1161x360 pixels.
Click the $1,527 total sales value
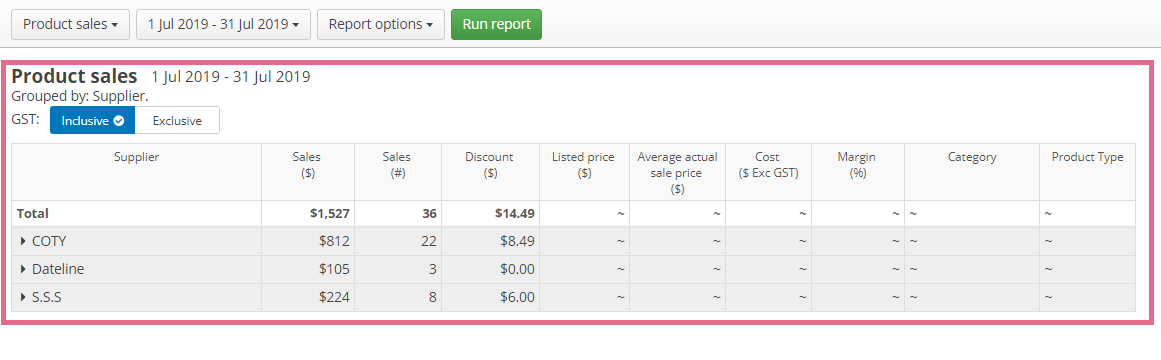click(x=329, y=213)
